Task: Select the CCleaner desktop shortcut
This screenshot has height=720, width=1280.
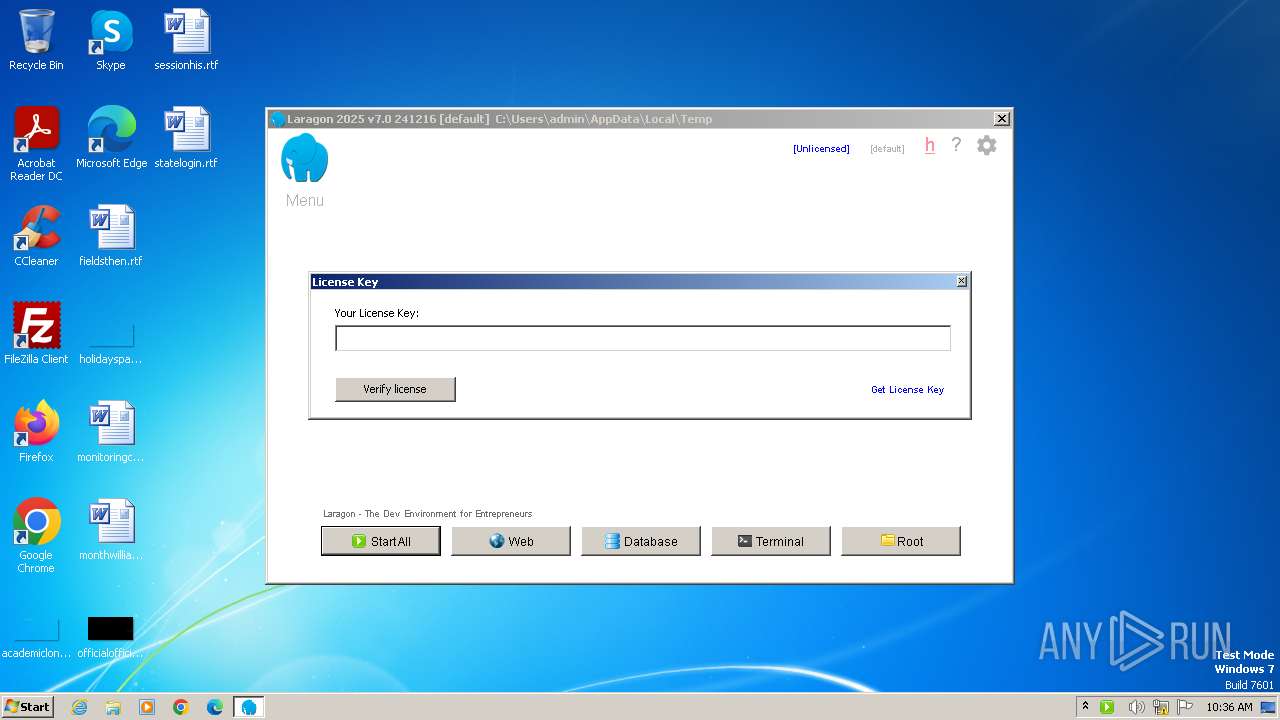Action: (36, 236)
